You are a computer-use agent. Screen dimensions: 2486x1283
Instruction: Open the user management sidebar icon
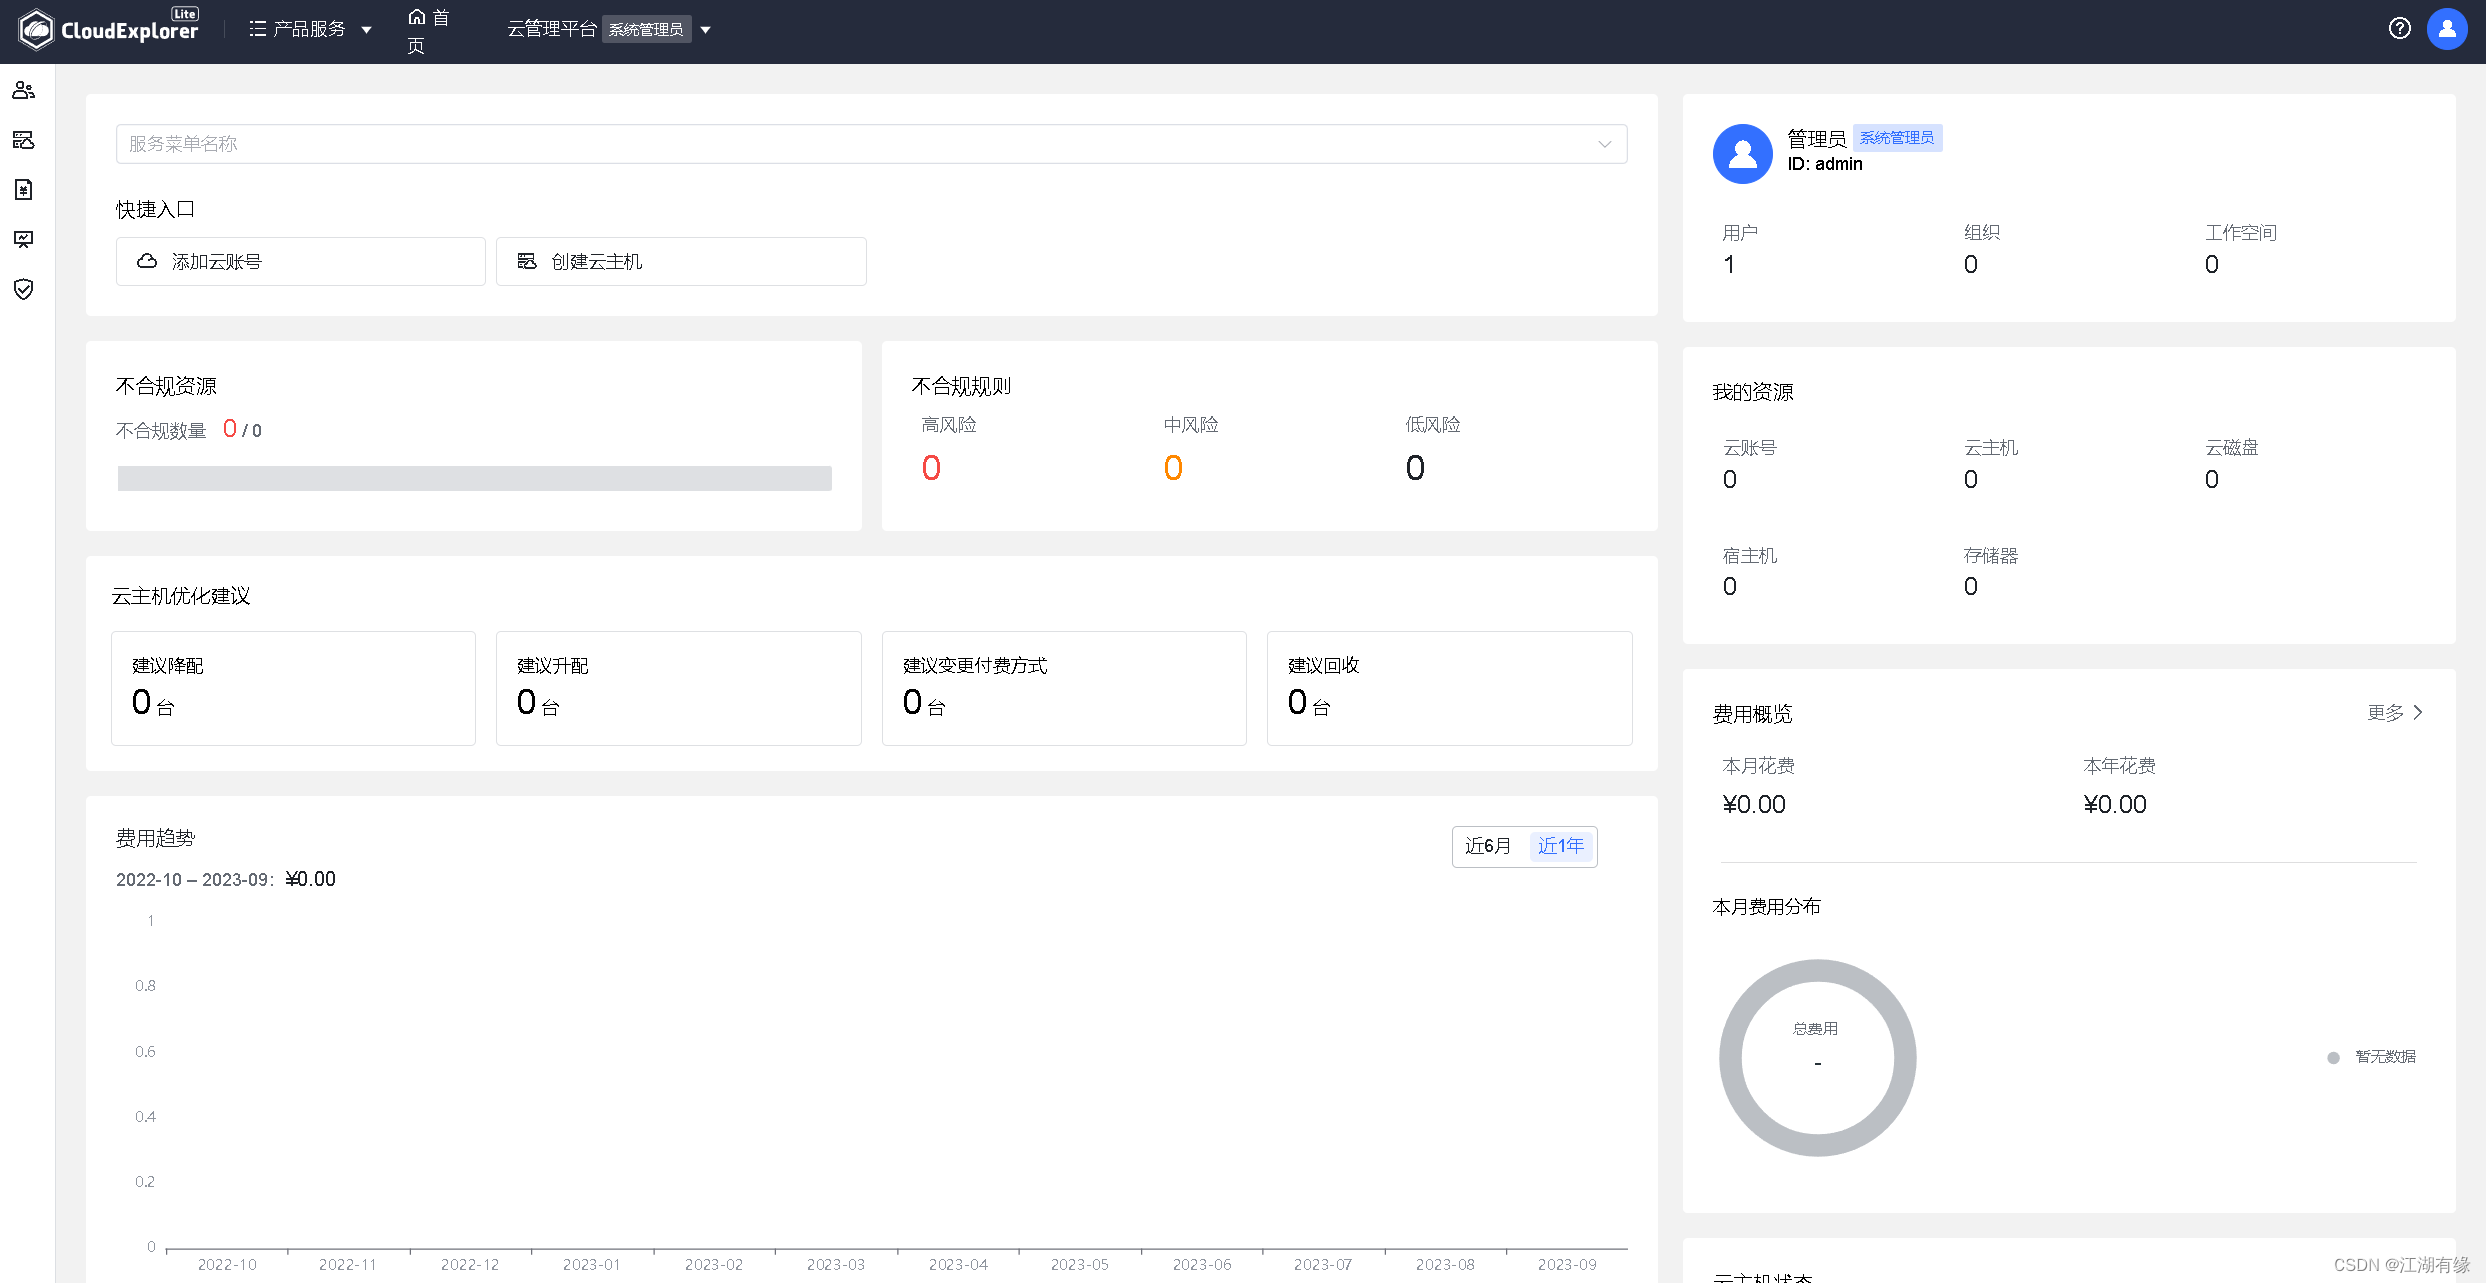point(24,91)
